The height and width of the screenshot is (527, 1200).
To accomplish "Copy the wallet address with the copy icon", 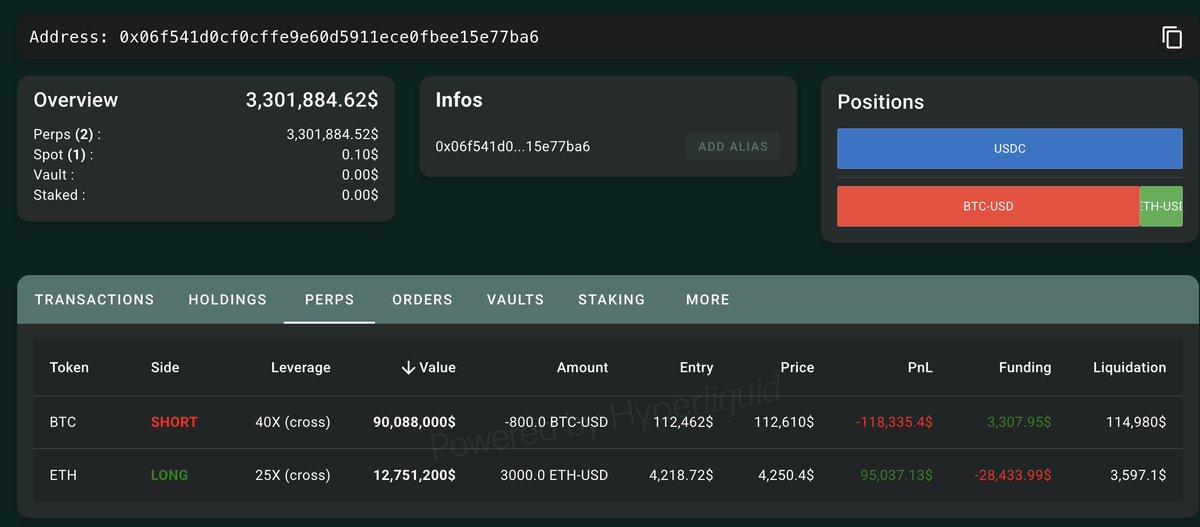I will pos(1172,38).
